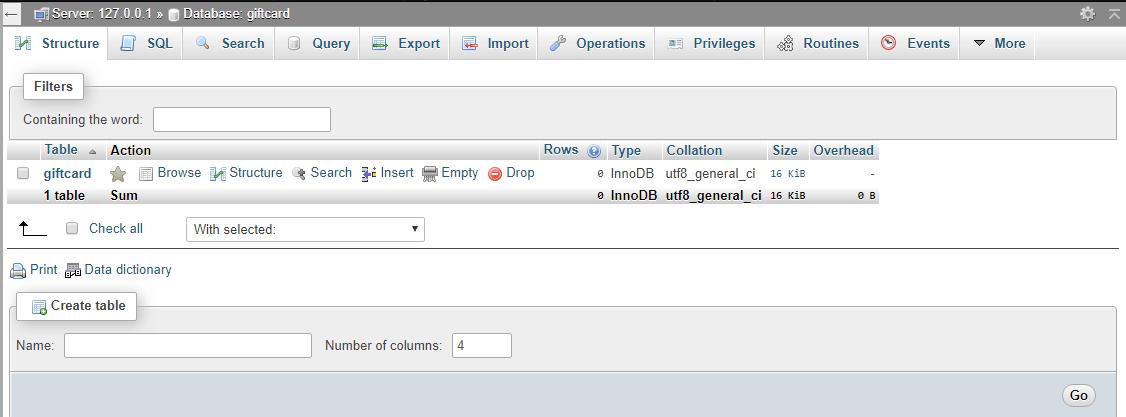Collapse the navigation panel with left arrow
Image resolution: width=1126 pixels, height=417 pixels.
pos(12,14)
